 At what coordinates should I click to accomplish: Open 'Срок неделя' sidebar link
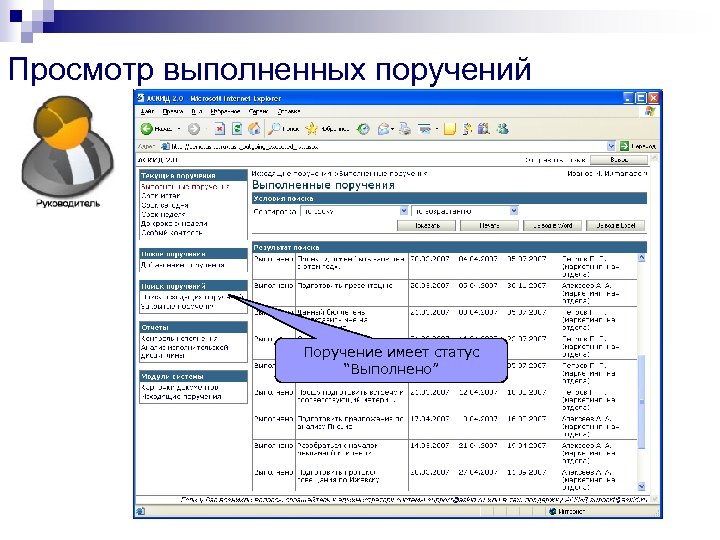coord(163,214)
